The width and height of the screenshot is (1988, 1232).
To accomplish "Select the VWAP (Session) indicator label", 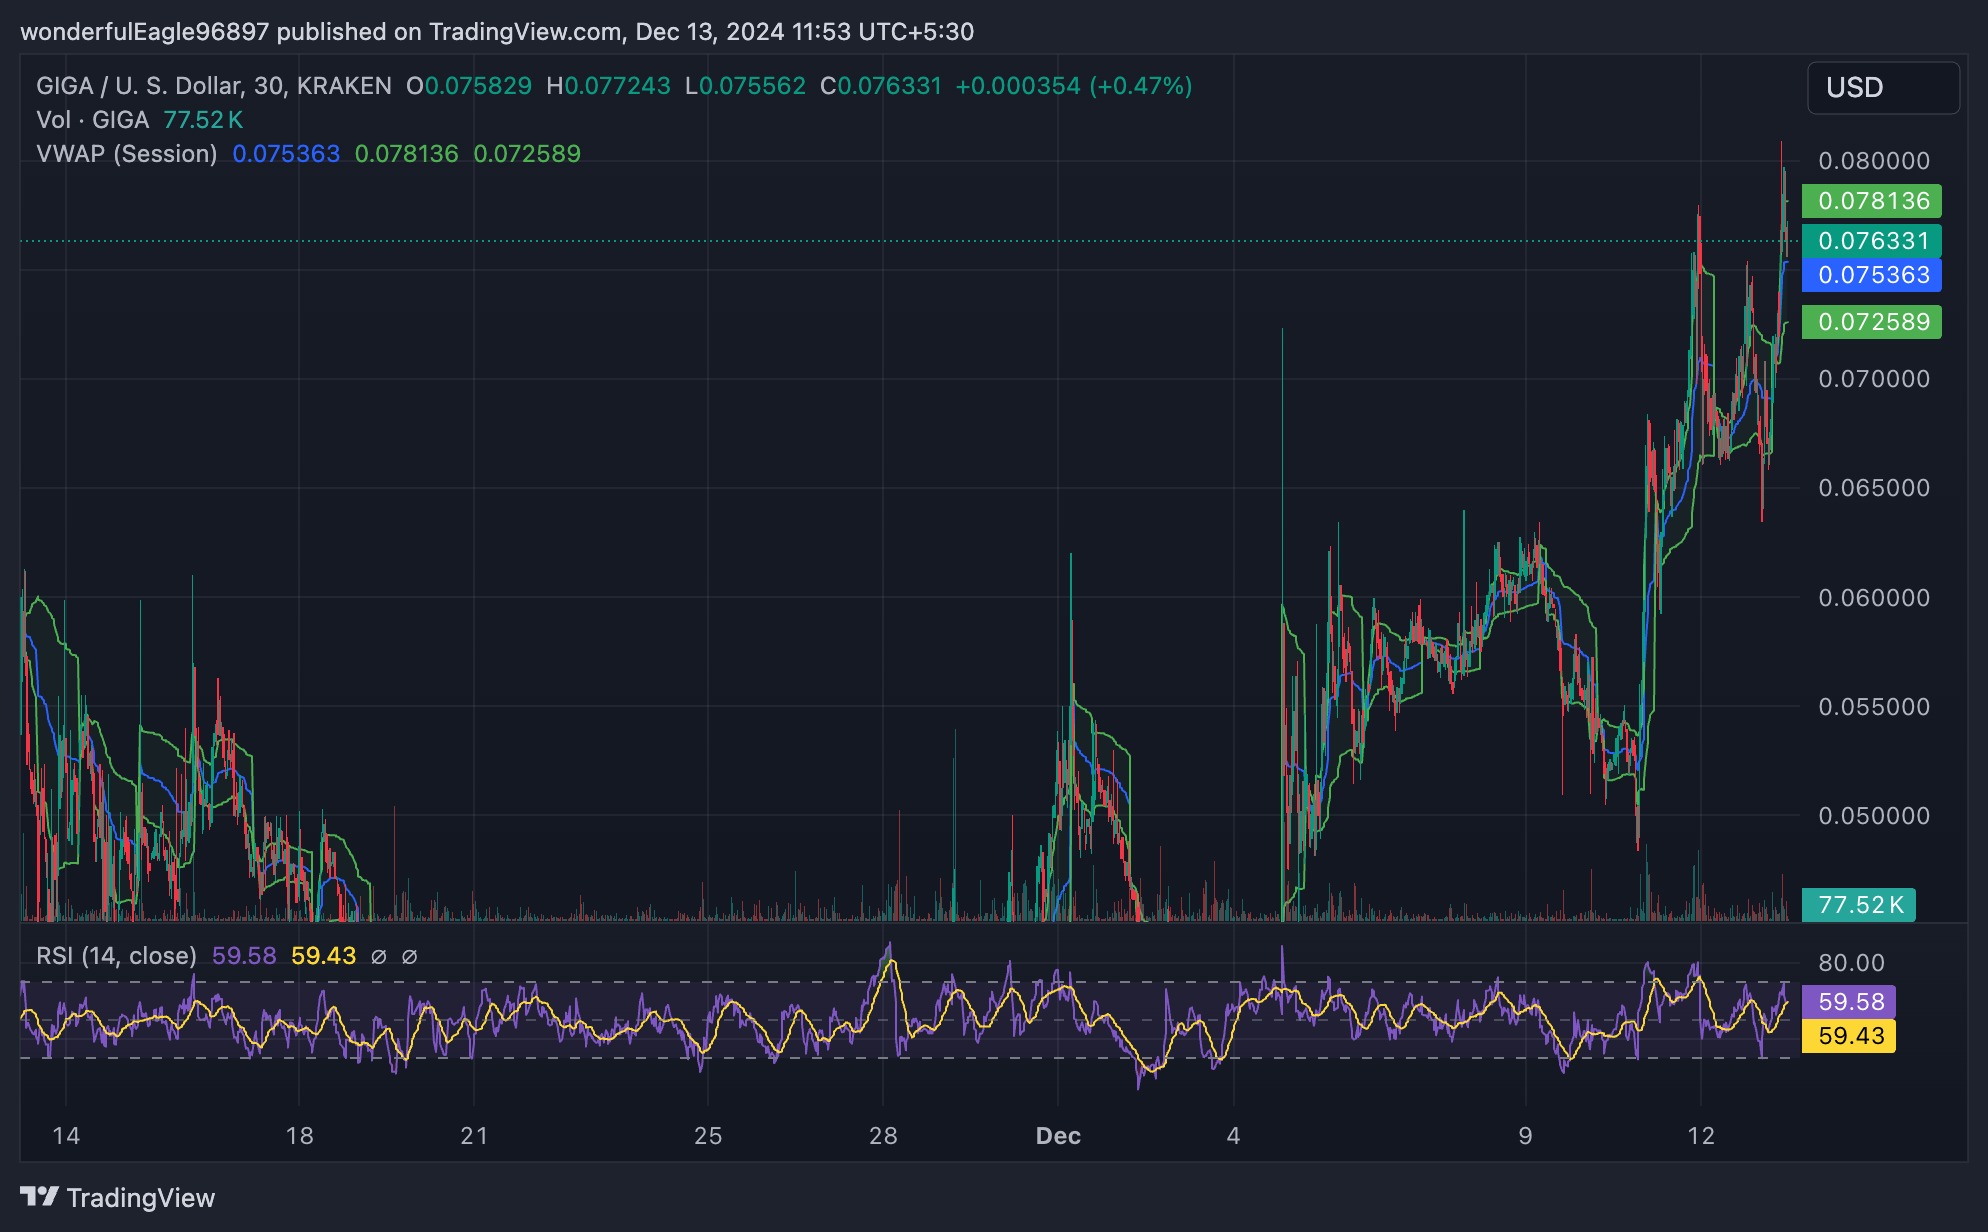I will click(x=126, y=154).
